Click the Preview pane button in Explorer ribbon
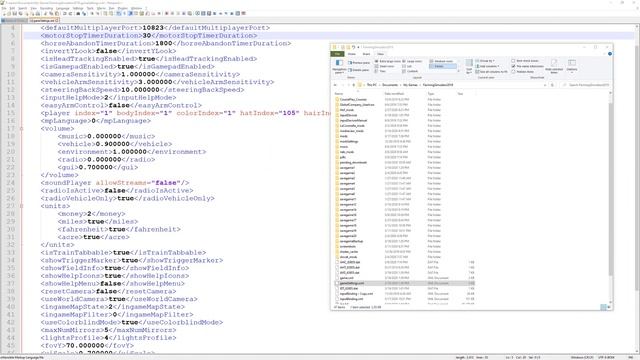Viewport: 640px width, 360px height. click(x=359, y=62)
